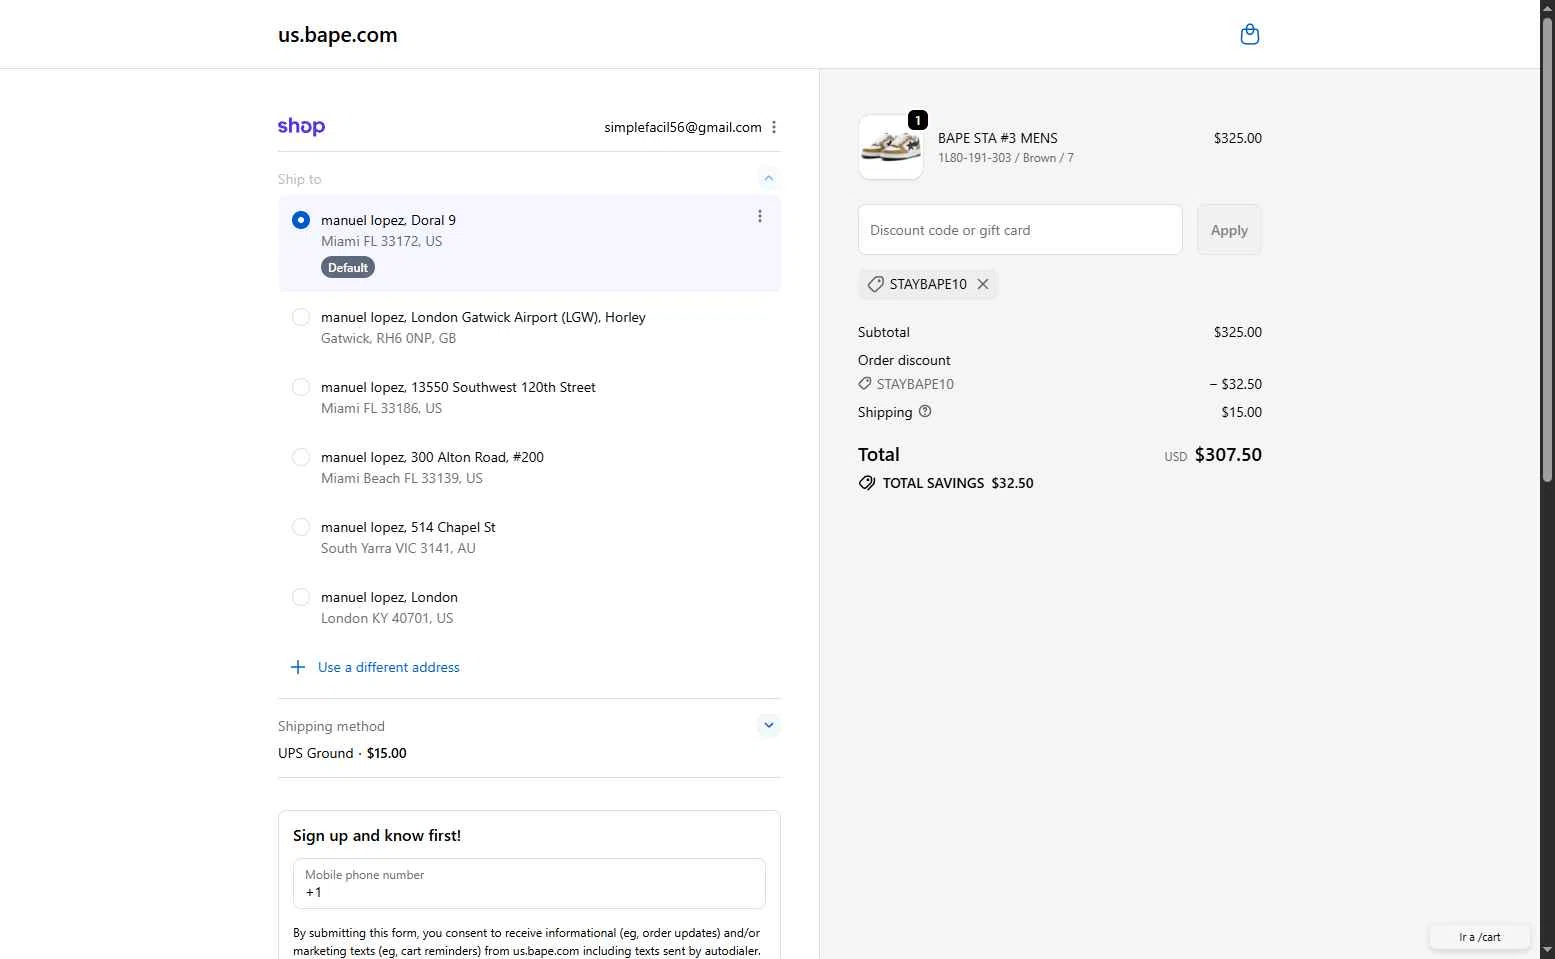The image size is (1555, 959).
Task: Remove the STAYBAPE10 discount code
Action: point(983,284)
